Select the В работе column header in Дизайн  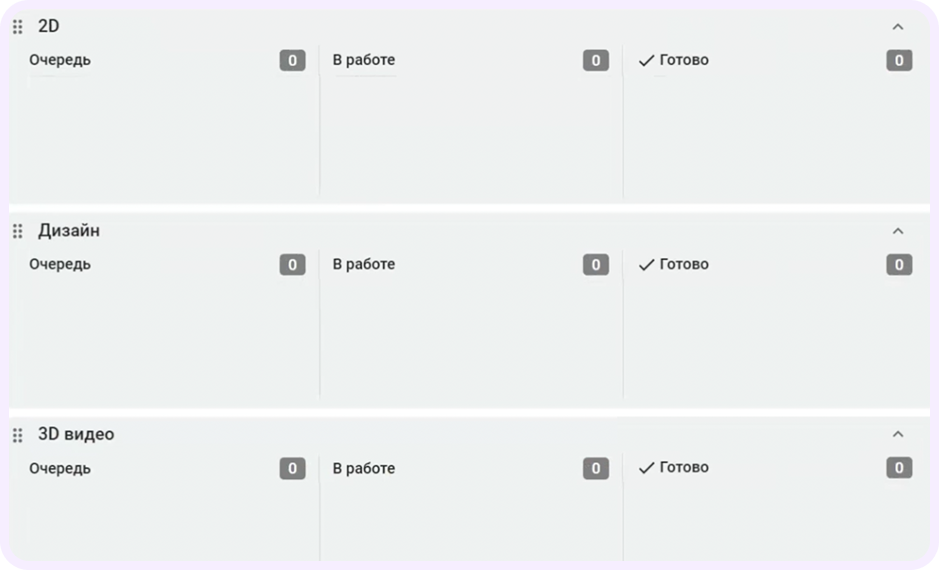point(364,265)
